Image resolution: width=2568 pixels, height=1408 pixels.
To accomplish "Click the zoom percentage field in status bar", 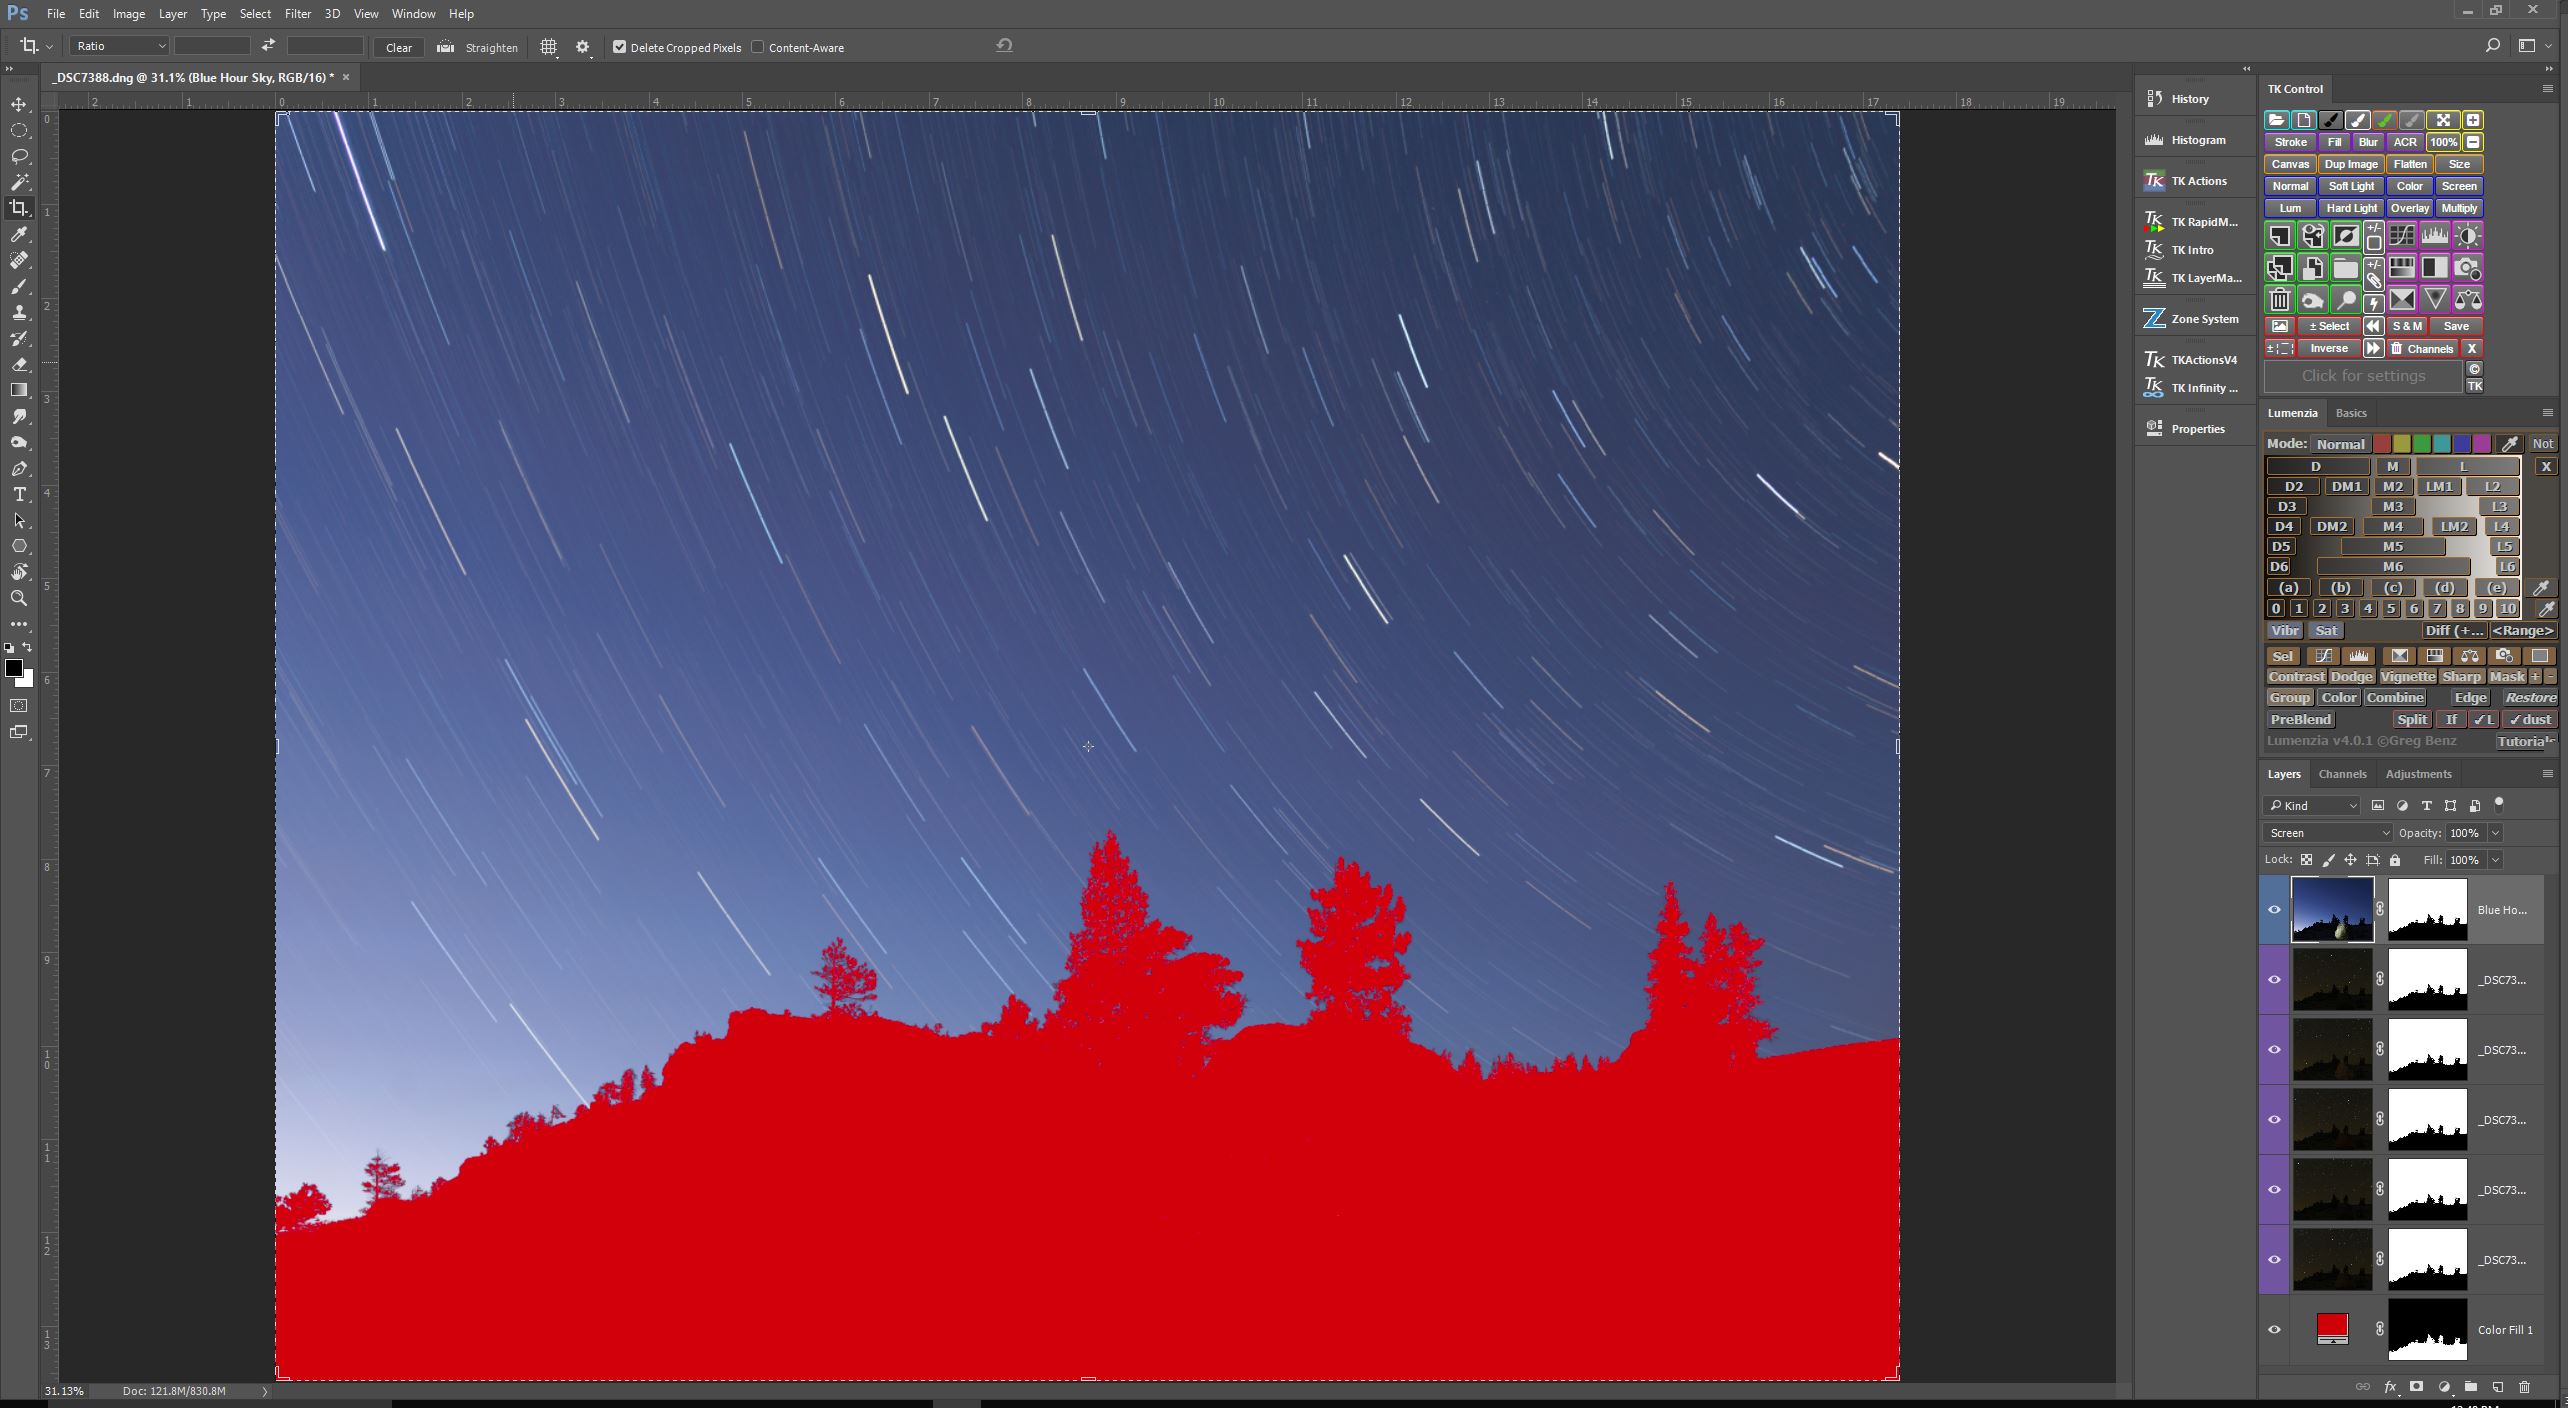I will pyautogui.click(x=64, y=1391).
